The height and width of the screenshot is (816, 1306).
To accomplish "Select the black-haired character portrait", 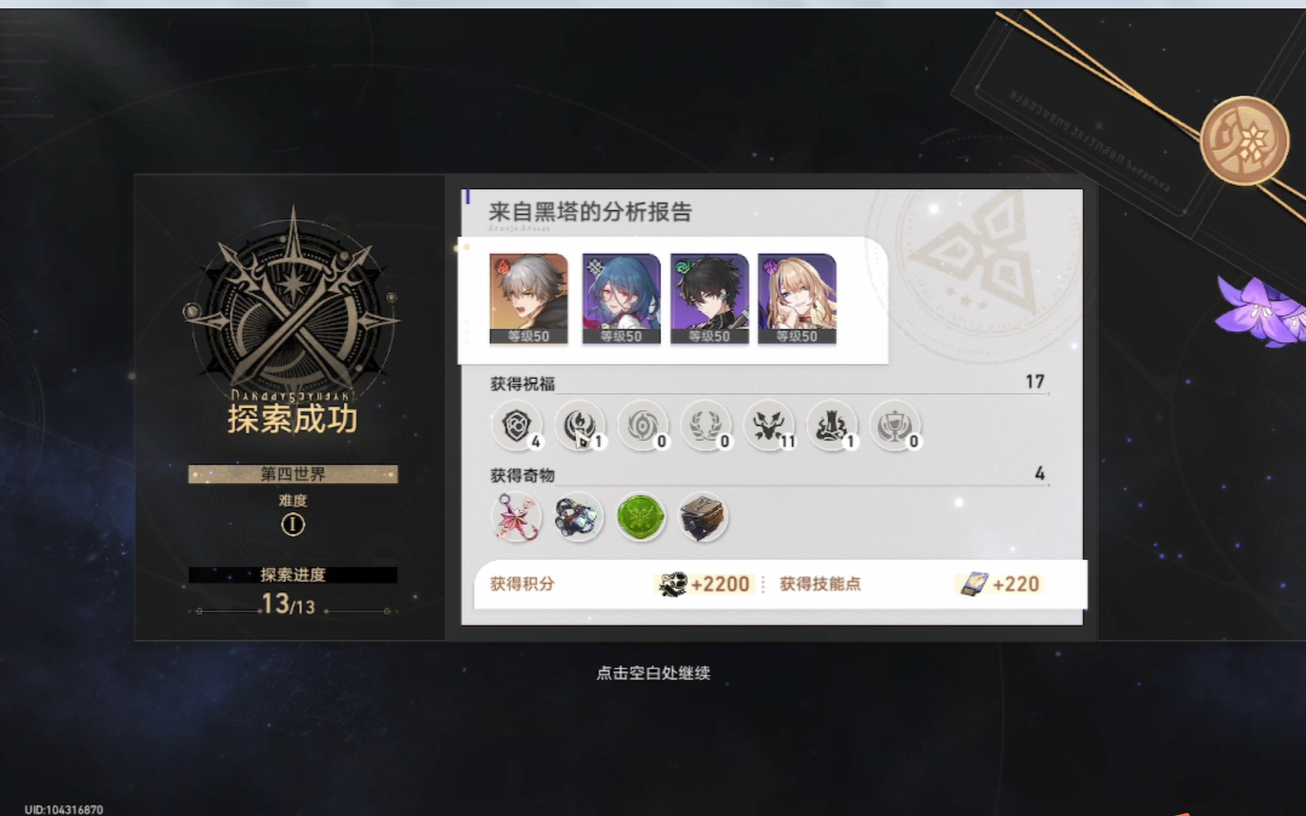I will click(x=709, y=299).
